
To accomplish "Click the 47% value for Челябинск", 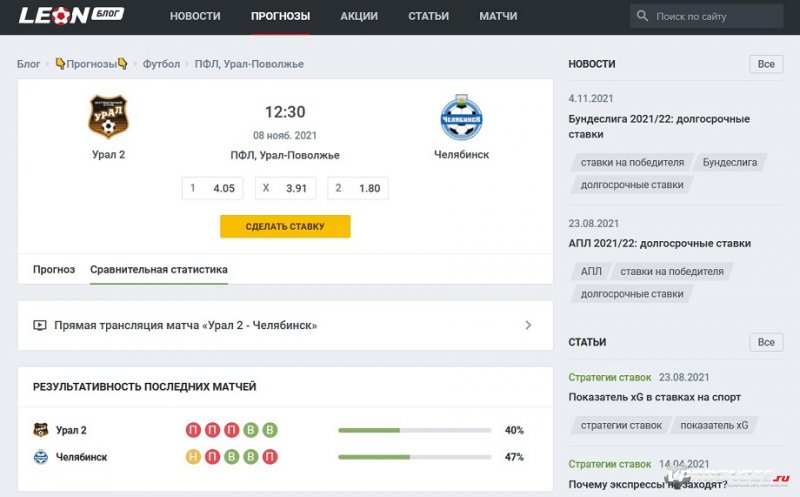I will [514, 457].
